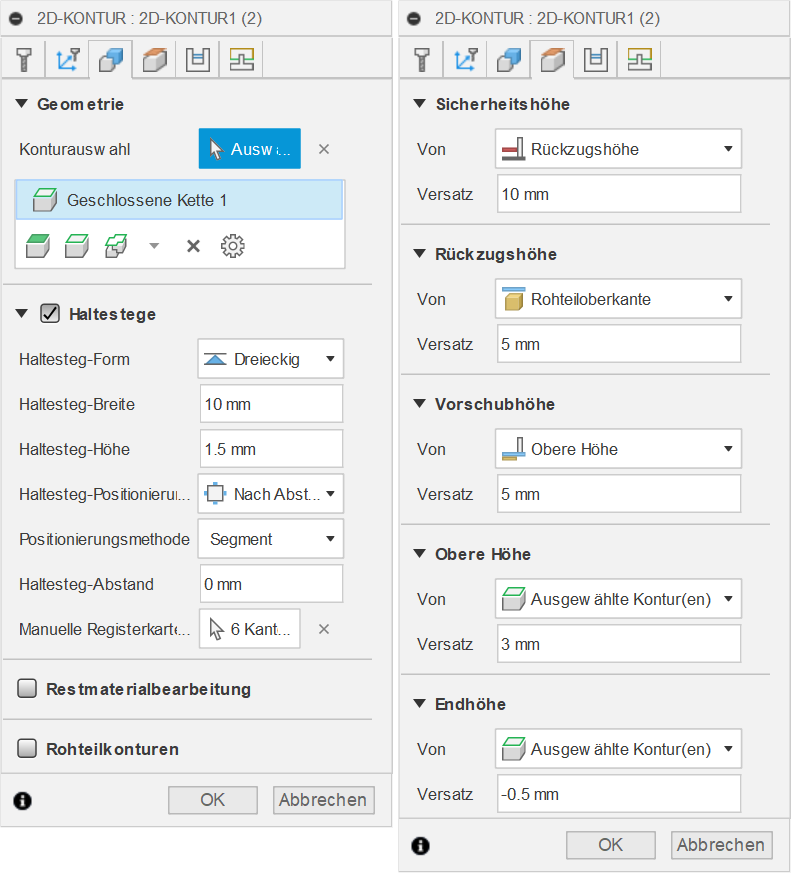791x873 pixels.
Task: Click the Endhöhe Versatz field showing -0.5 mm
Action: click(618, 794)
